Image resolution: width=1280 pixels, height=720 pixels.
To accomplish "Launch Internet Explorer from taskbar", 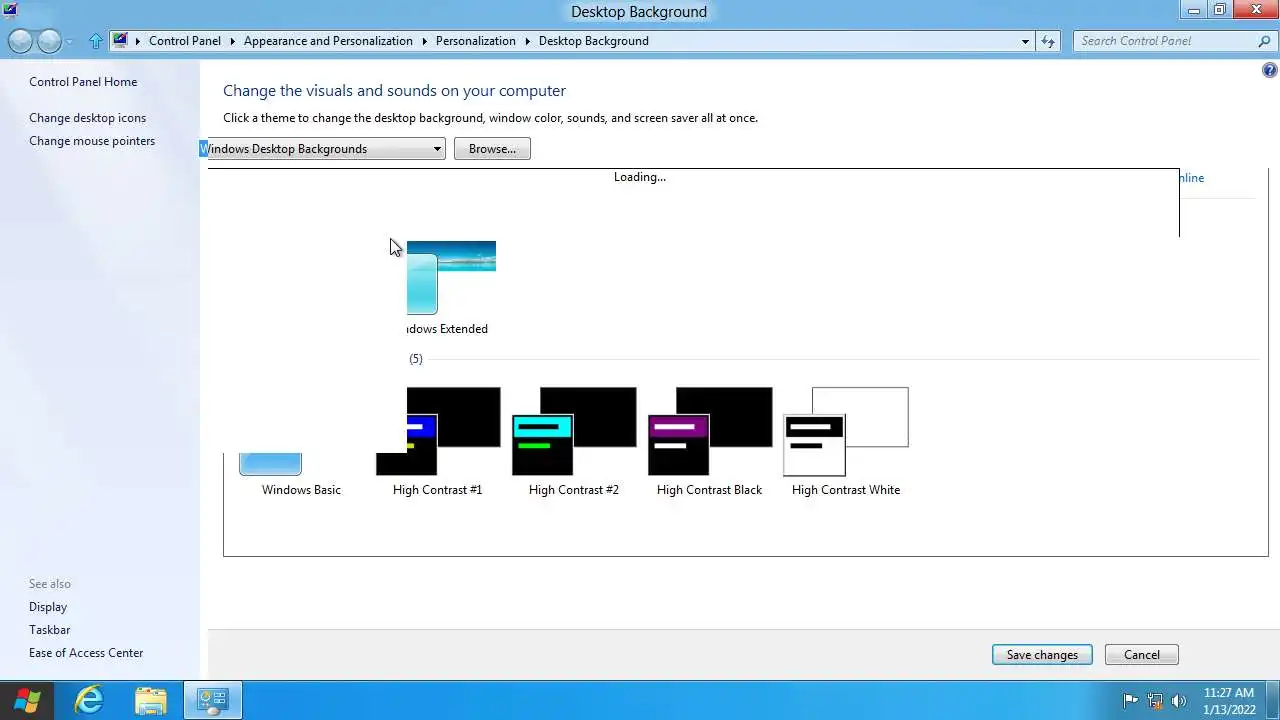I will coord(89,701).
